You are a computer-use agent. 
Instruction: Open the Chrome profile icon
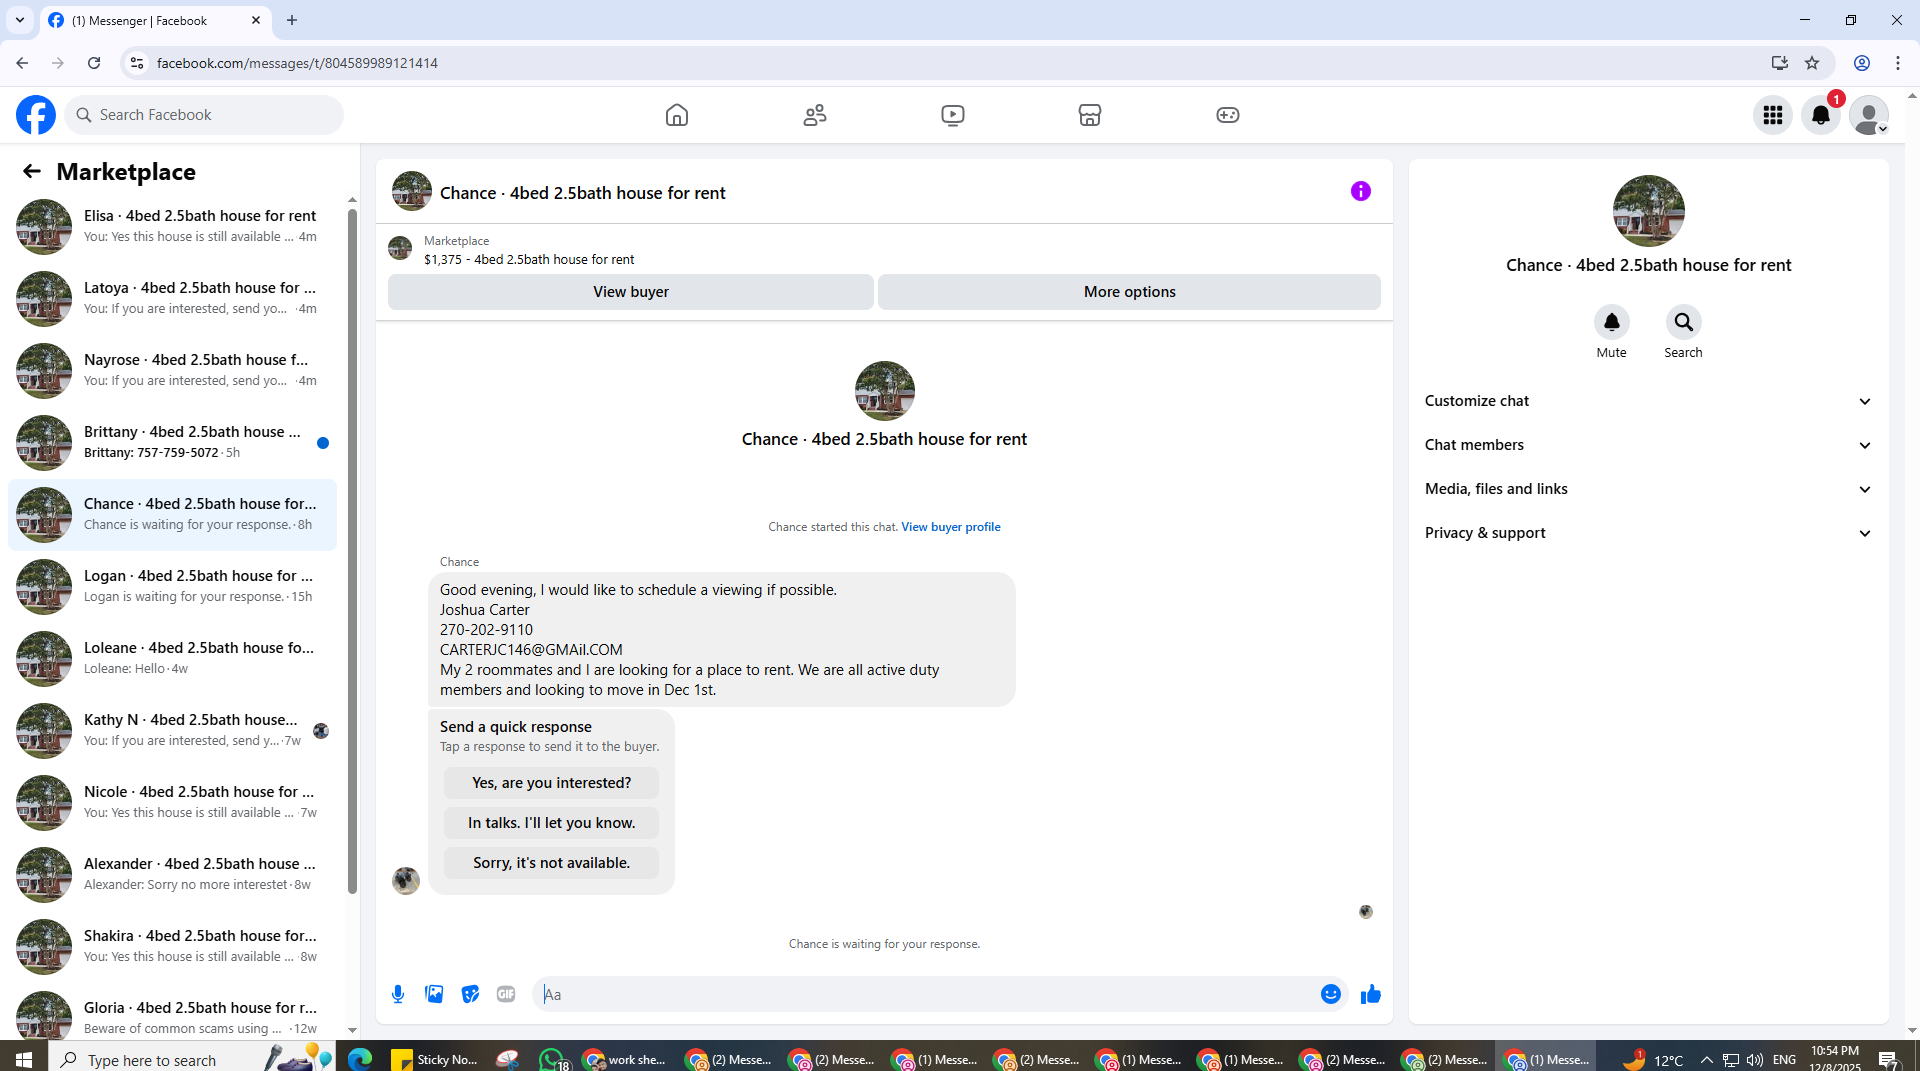(1862, 63)
